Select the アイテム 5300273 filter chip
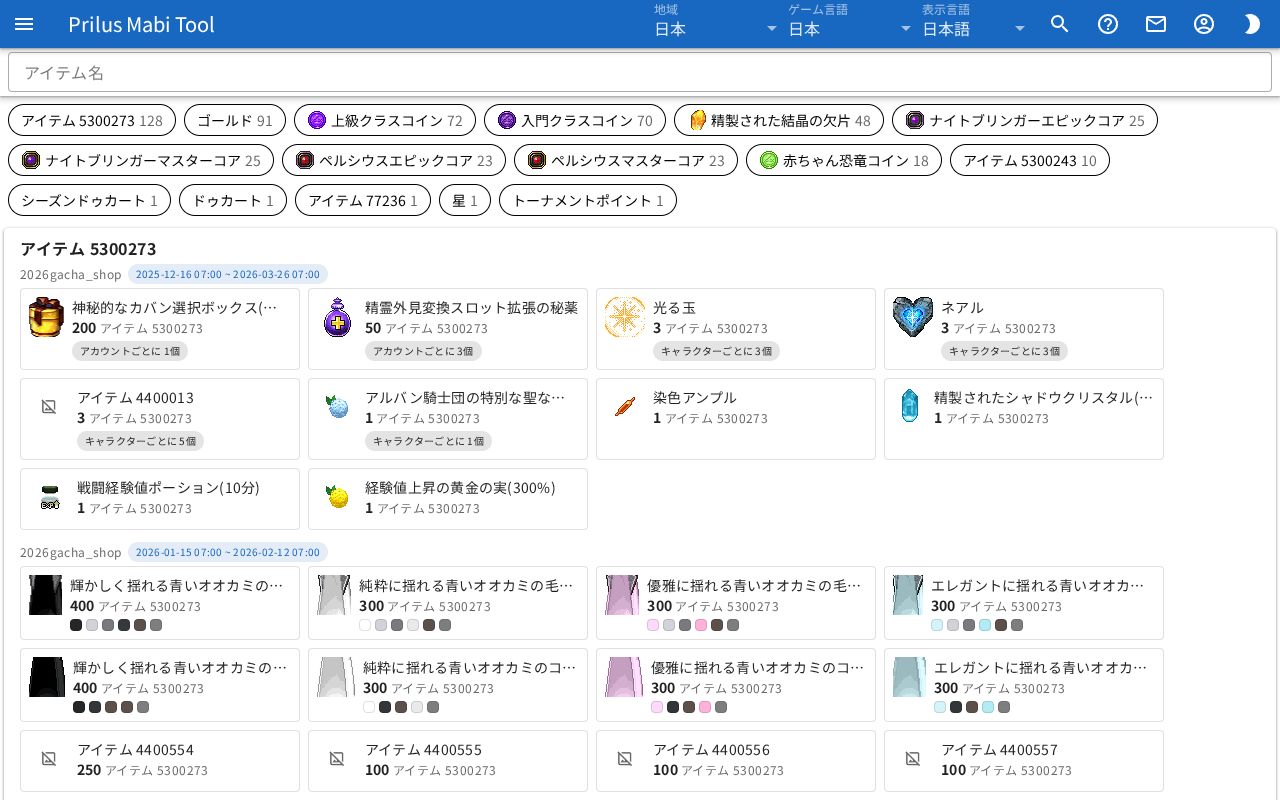 92,120
